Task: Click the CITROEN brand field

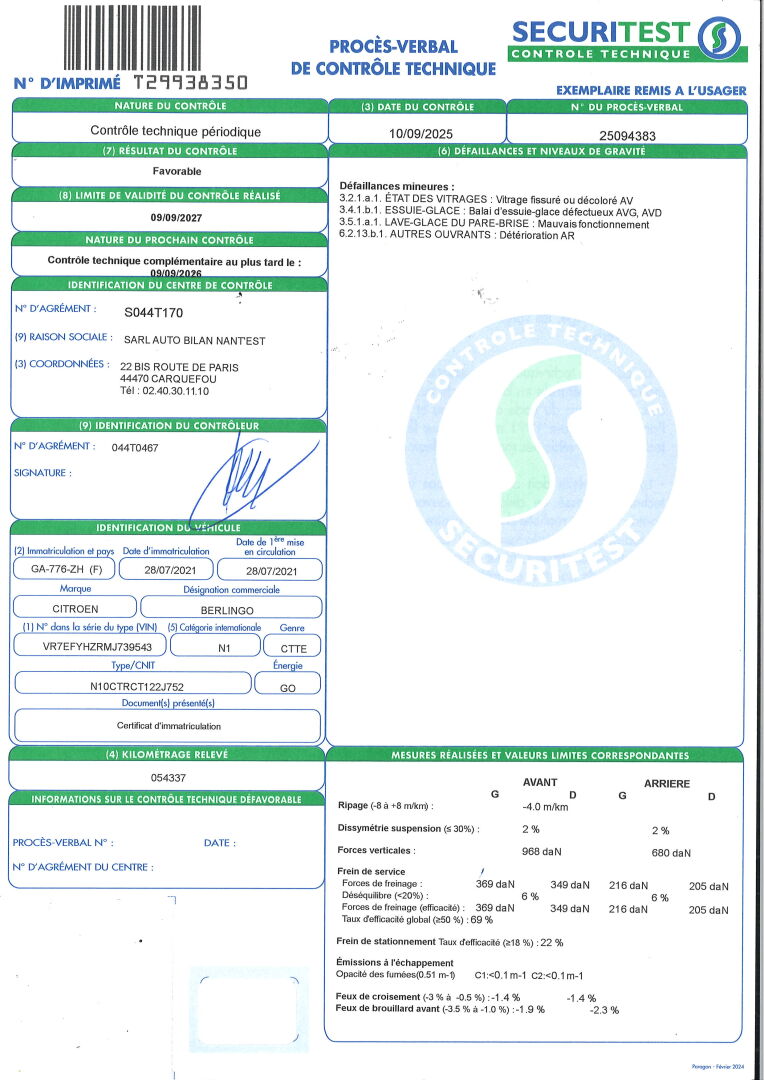Action: 74,608
